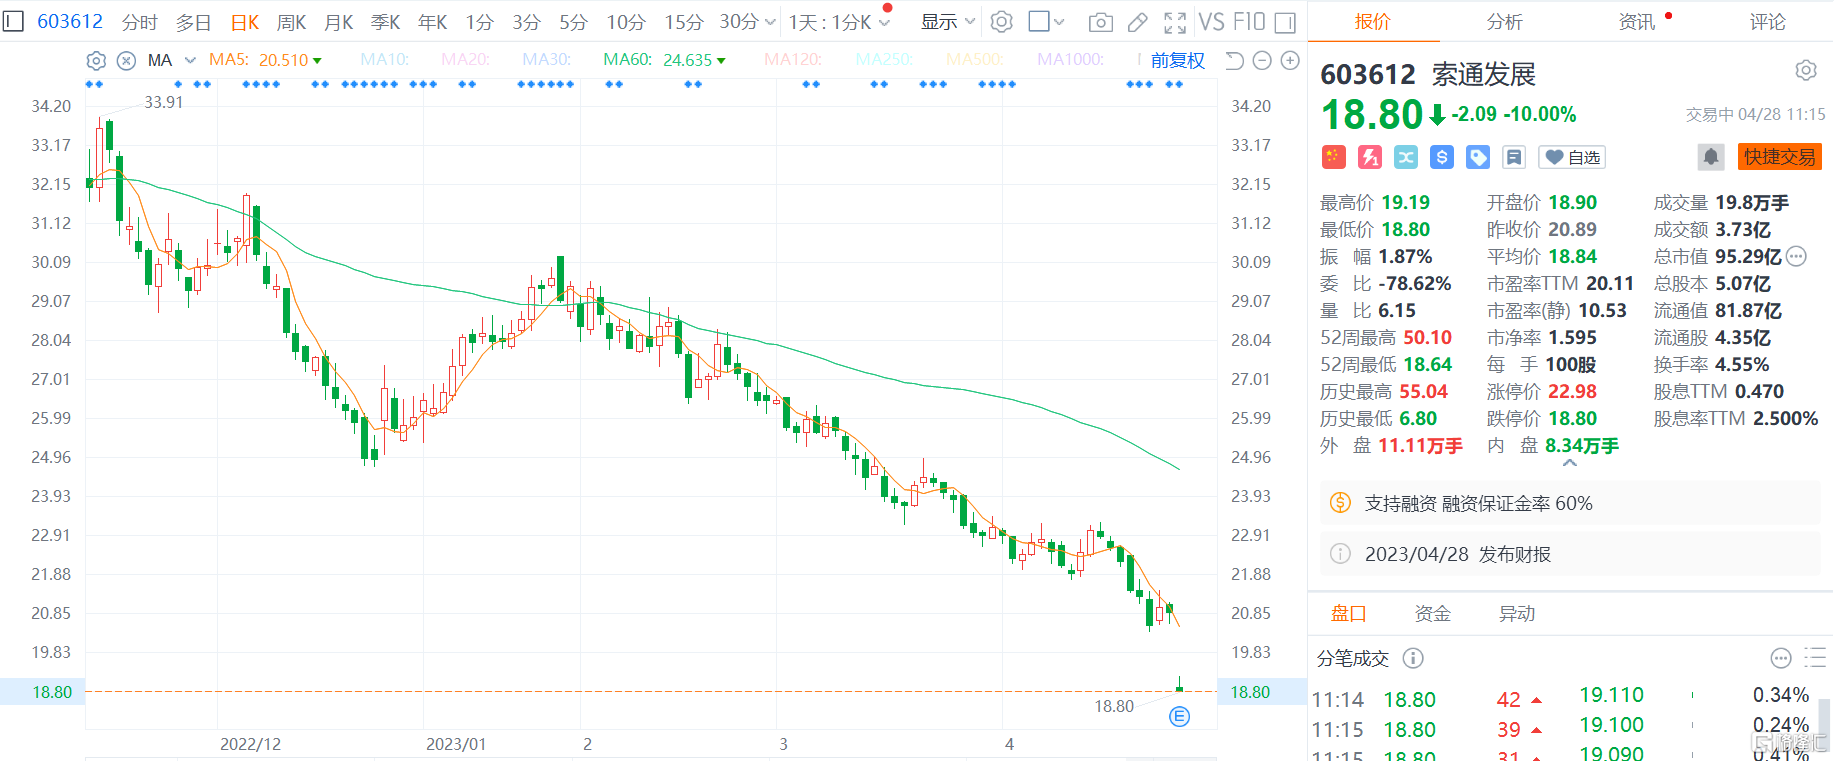Click the blue price tag icon
1834x761 pixels.
(1478, 157)
